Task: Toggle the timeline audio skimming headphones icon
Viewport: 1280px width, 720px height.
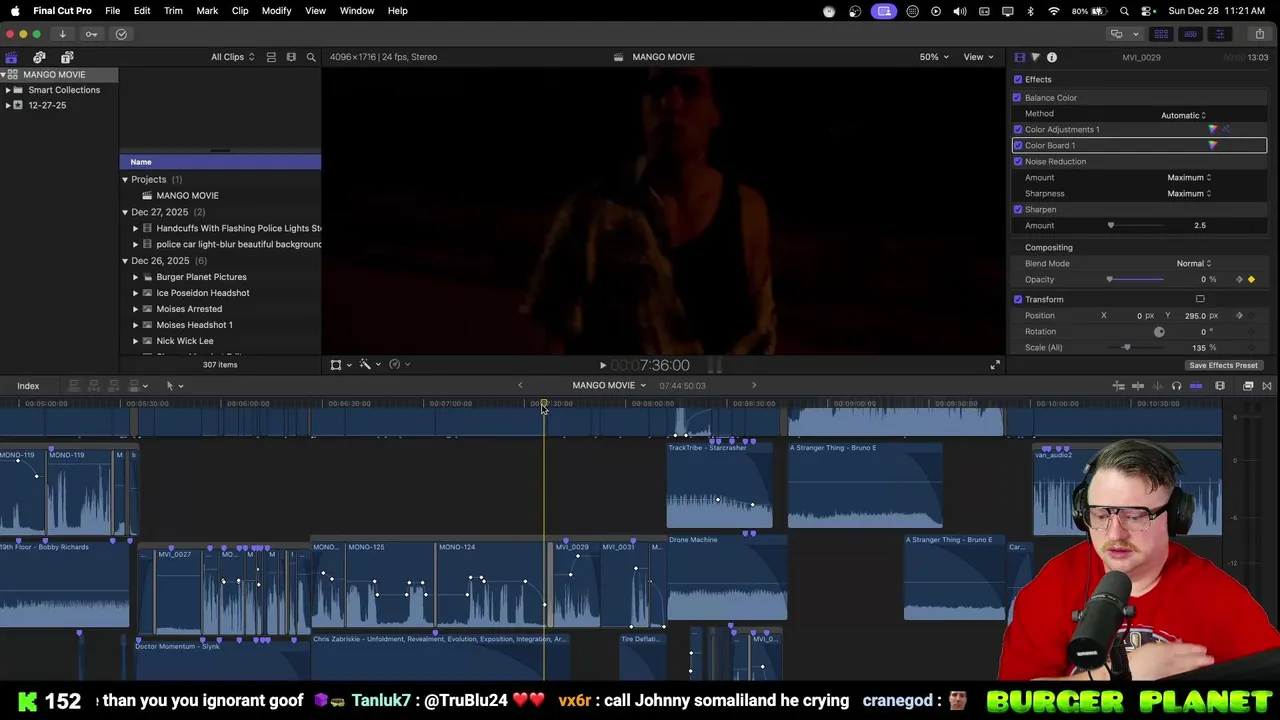Action: [1176, 386]
